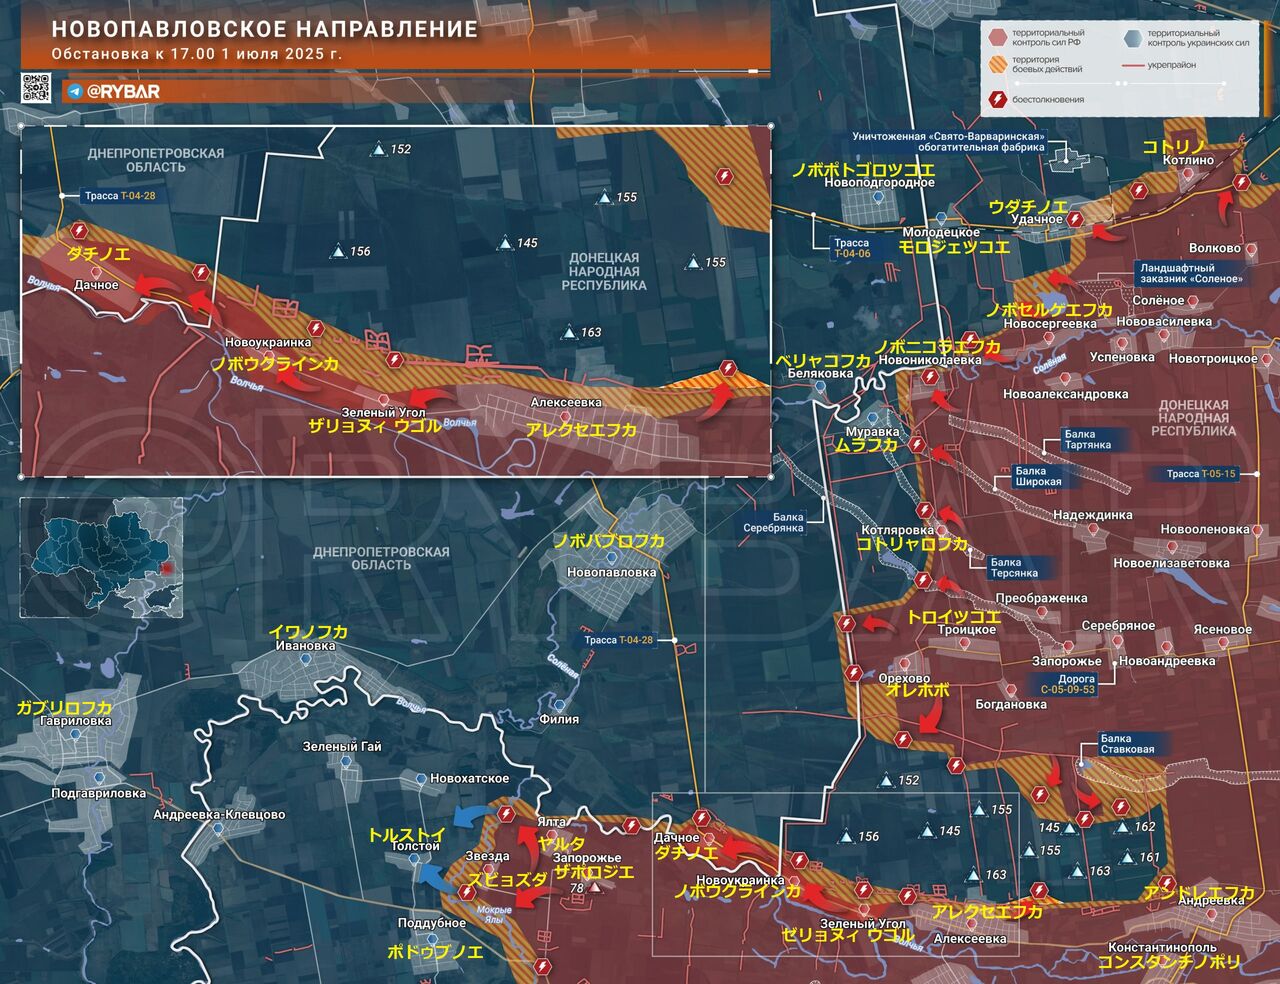Click the blue settlement dot under Новопавловка
The width and height of the screenshot is (1280, 984).
pyautogui.click(x=610, y=557)
